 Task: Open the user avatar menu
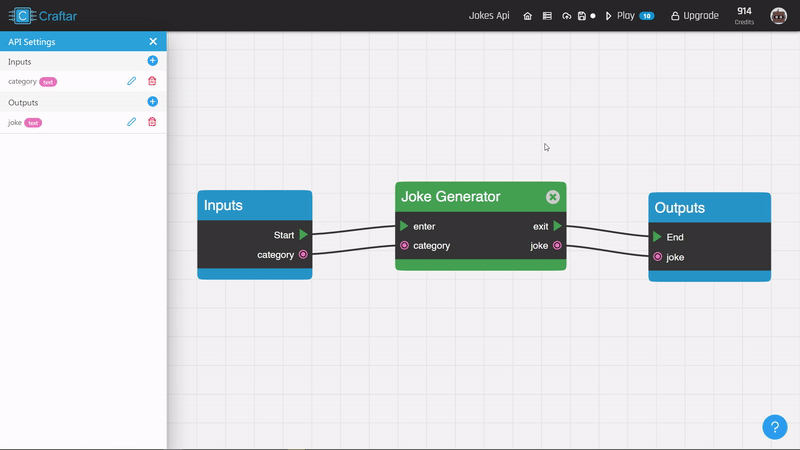[x=778, y=16]
